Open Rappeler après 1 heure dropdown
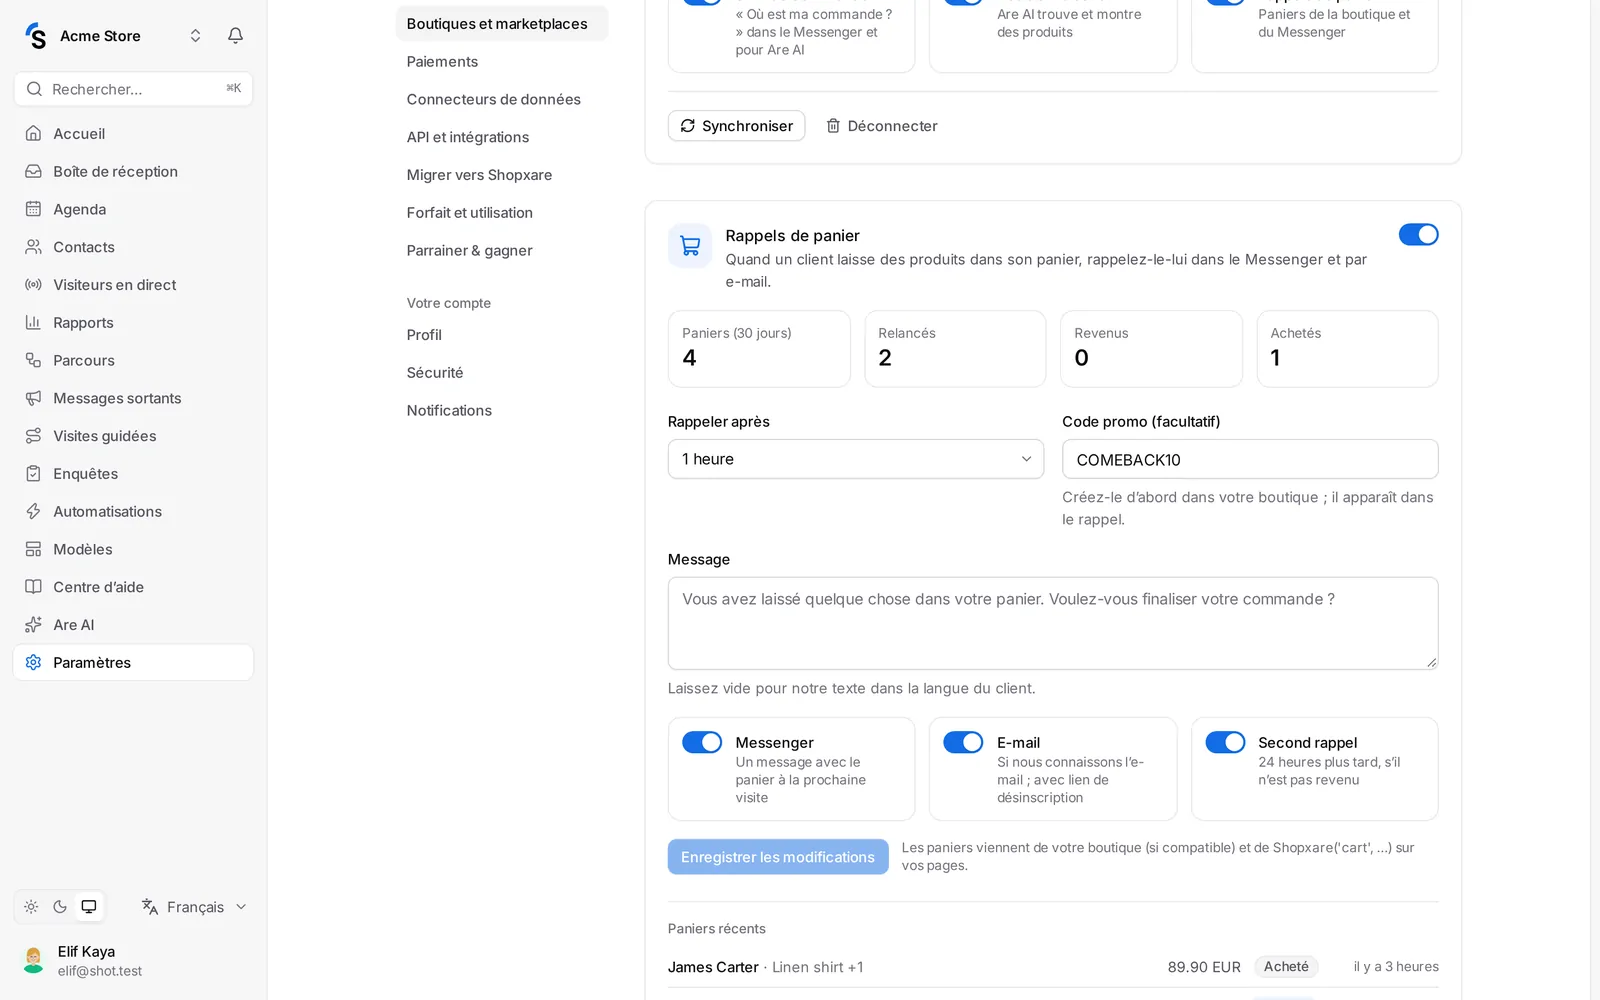Viewport: 1600px width, 1000px height. point(856,459)
